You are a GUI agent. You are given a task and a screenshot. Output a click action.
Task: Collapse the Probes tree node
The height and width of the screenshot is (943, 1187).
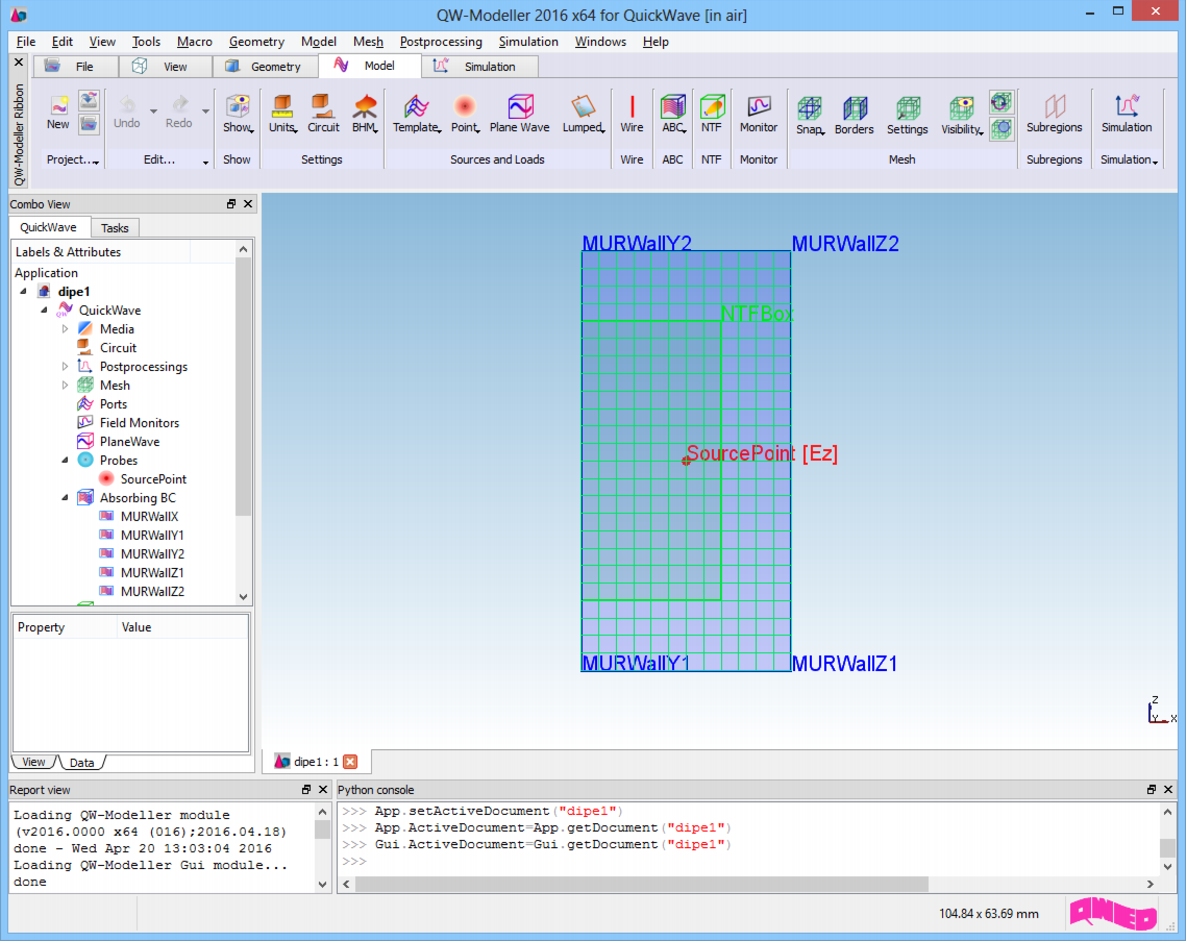[65, 460]
